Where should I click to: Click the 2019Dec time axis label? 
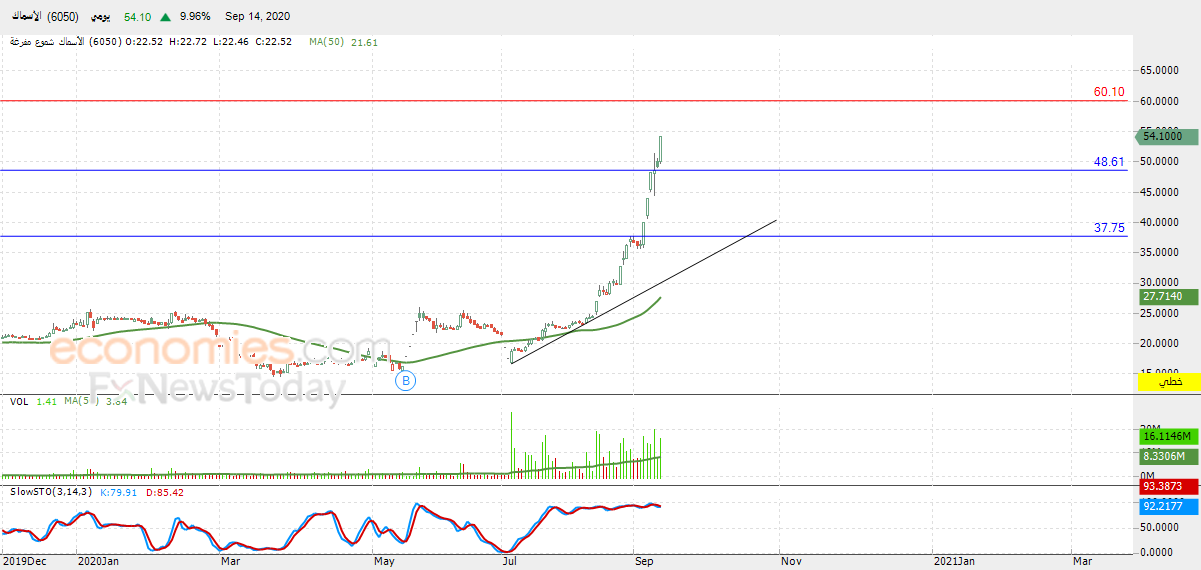pos(23,562)
